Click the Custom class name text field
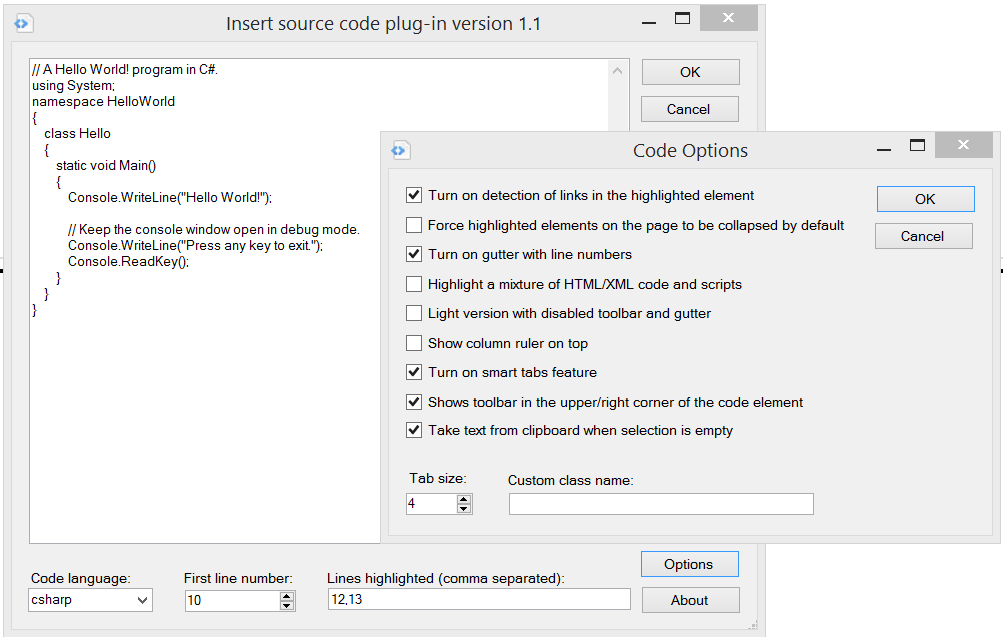This screenshot has height=637, width=1003. pos(660,504)
